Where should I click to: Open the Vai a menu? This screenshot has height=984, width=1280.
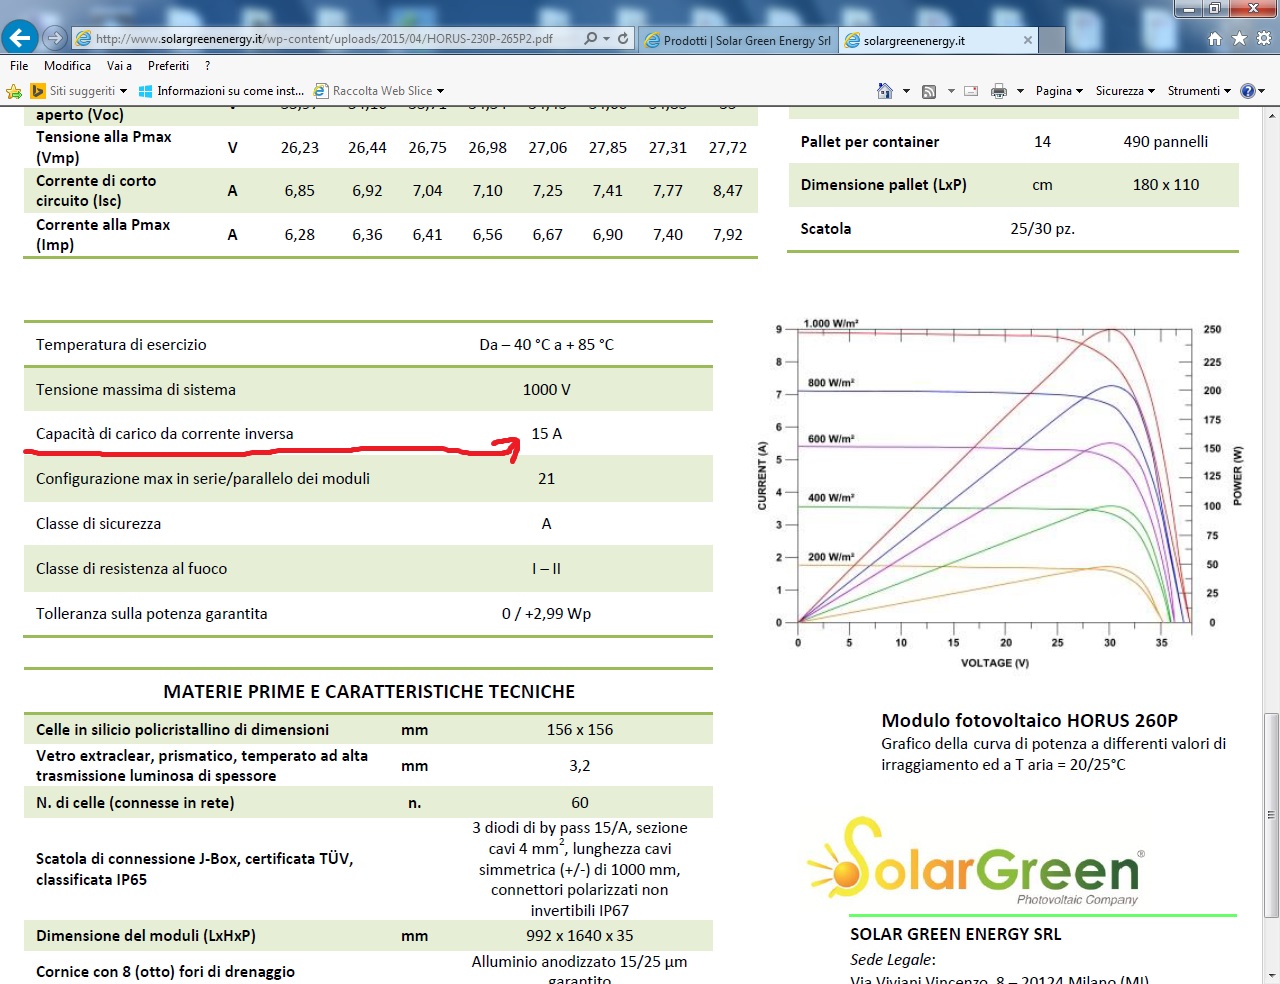pos(119,65)
